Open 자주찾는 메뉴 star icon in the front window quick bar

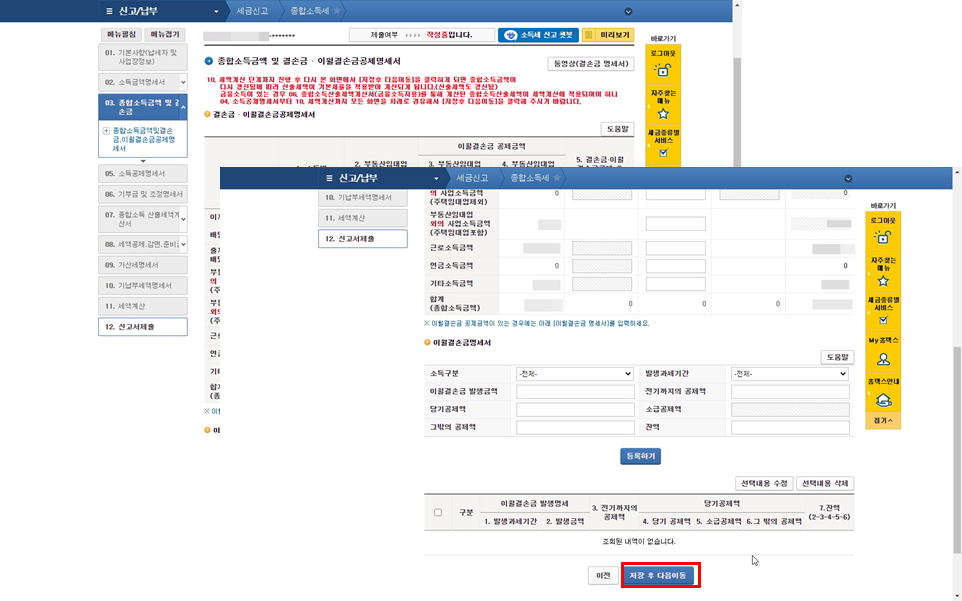click(883, 281)
